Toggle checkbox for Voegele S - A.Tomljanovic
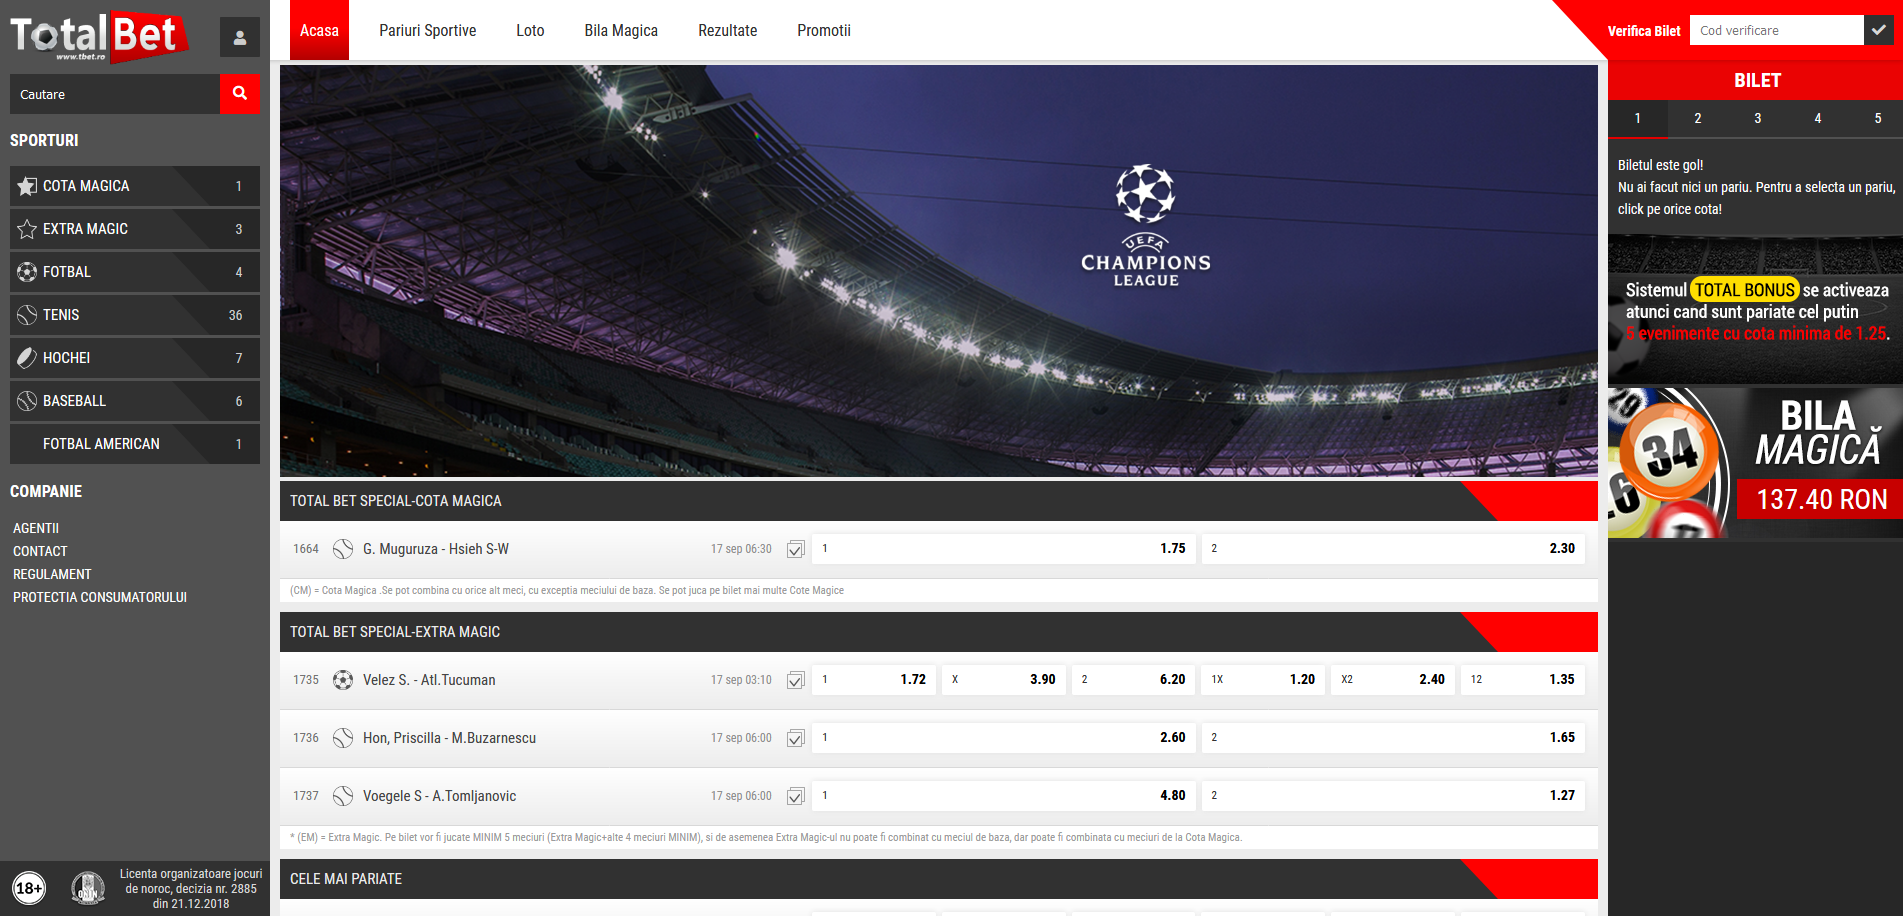Image resolution: width=1903 pixels, height=916 pixels. [x=796, y=796]
